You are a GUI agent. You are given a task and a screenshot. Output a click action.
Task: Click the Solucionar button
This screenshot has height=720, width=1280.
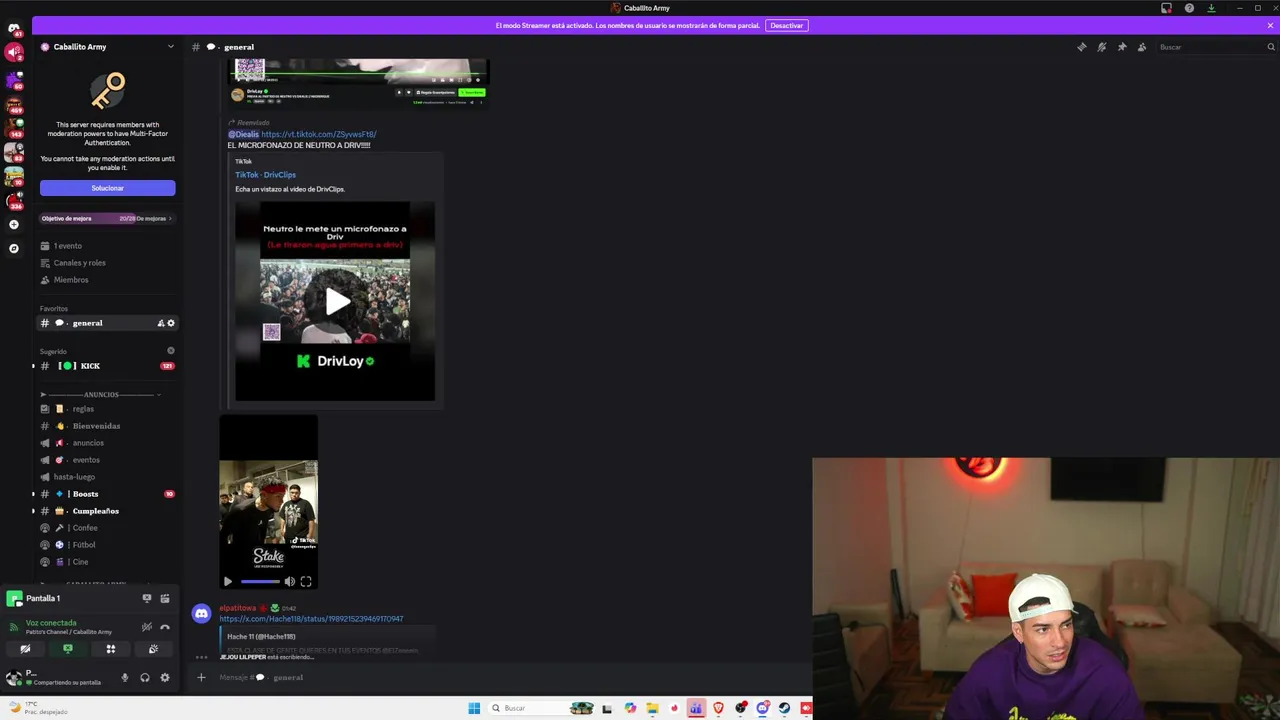tap(107, 188)
